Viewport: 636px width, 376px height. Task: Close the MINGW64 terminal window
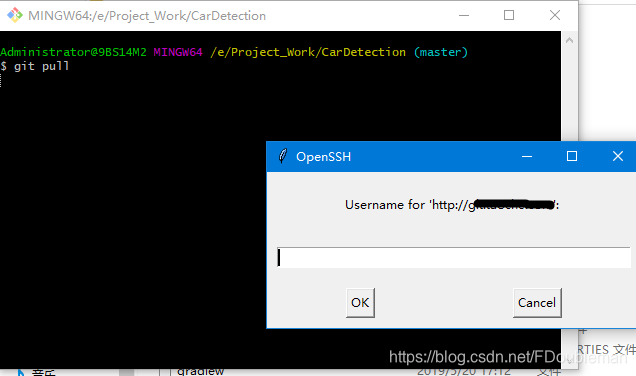[555, 15]
